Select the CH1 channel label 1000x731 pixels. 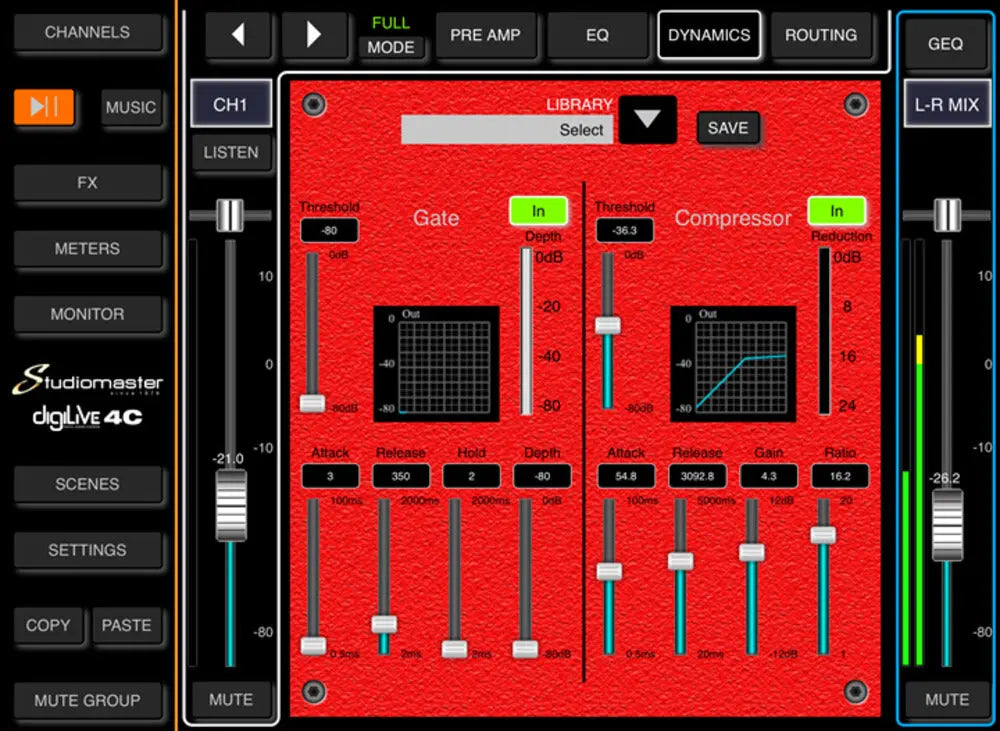231,105
